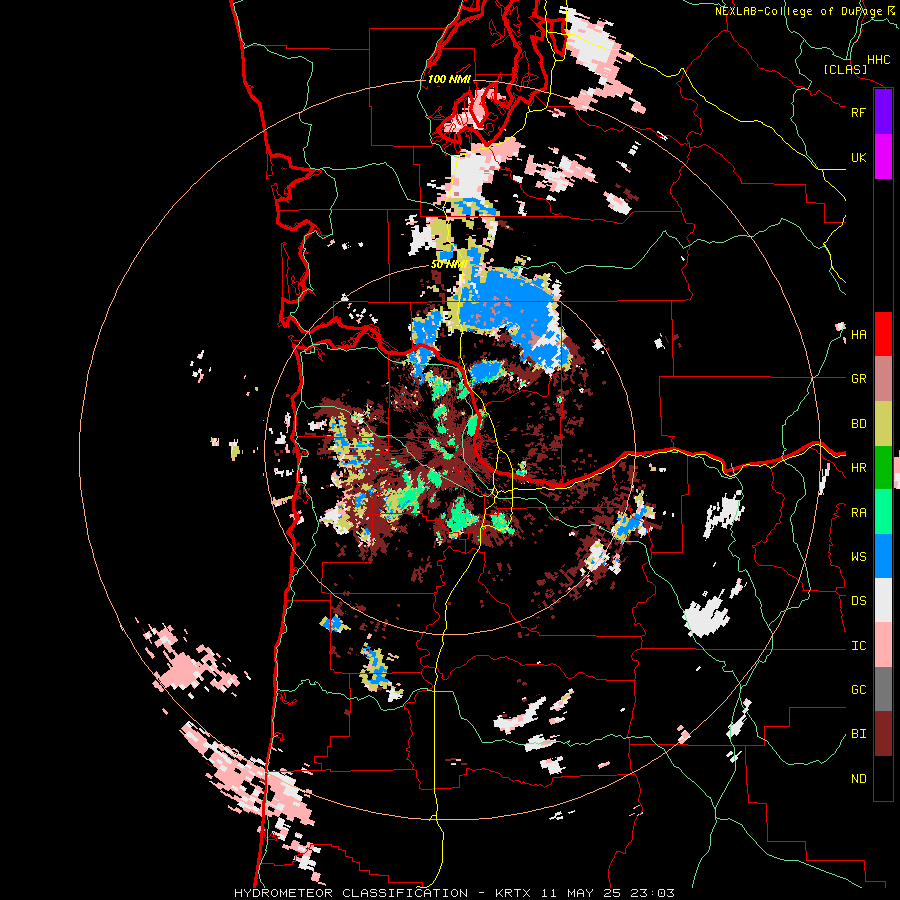This screenshot has height=900, width=900.
Task: Click the BI legend label
Action: coord(858,734)
